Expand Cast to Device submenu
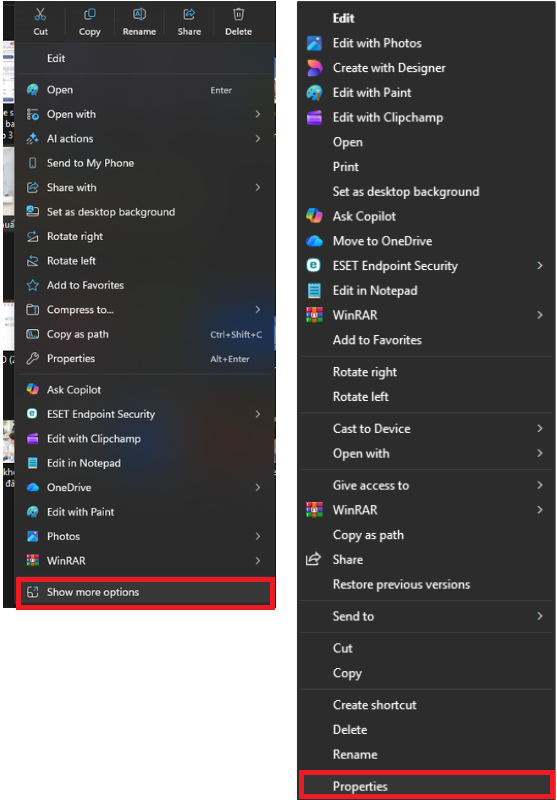 [x=540, y=429]
